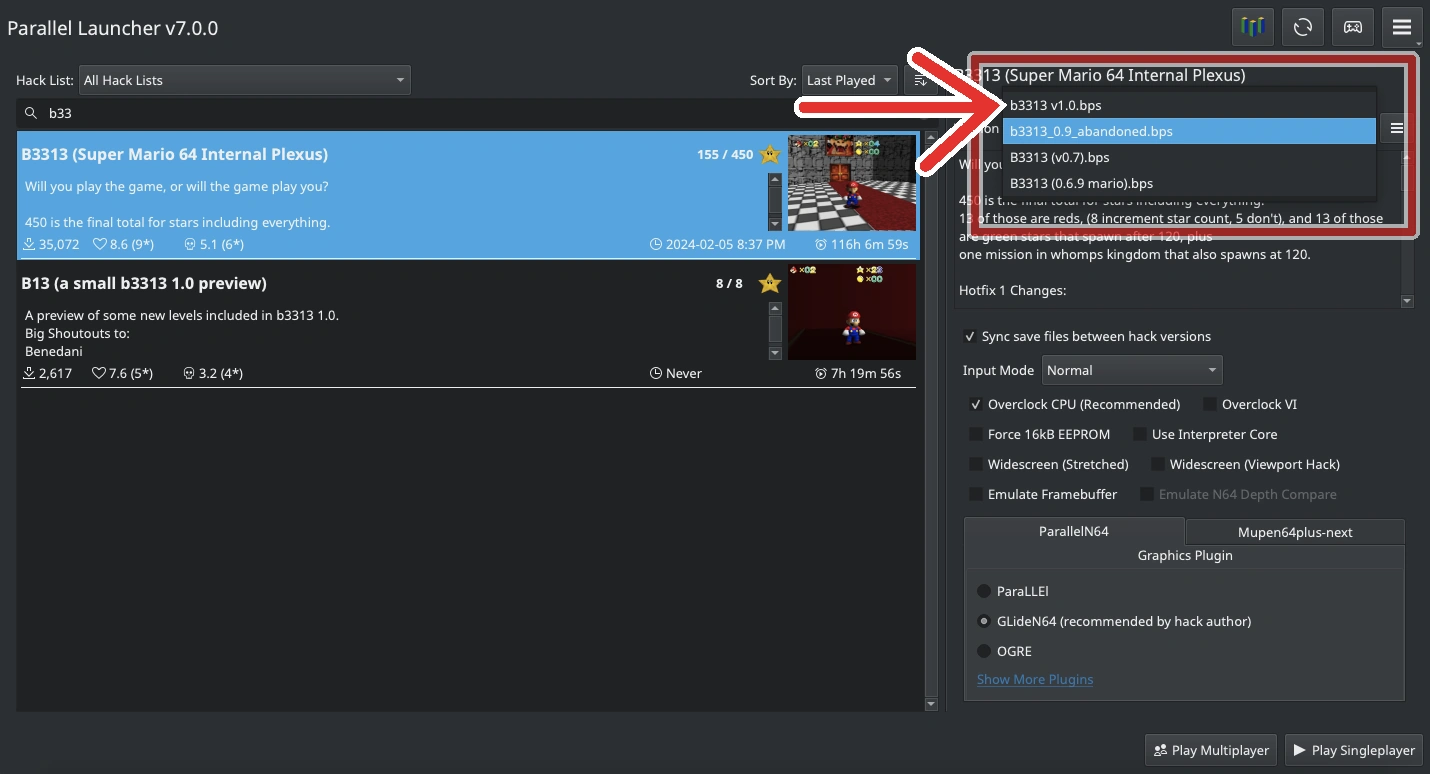Select the GLideN64 graphics plugin

click(x=984, y=621)
